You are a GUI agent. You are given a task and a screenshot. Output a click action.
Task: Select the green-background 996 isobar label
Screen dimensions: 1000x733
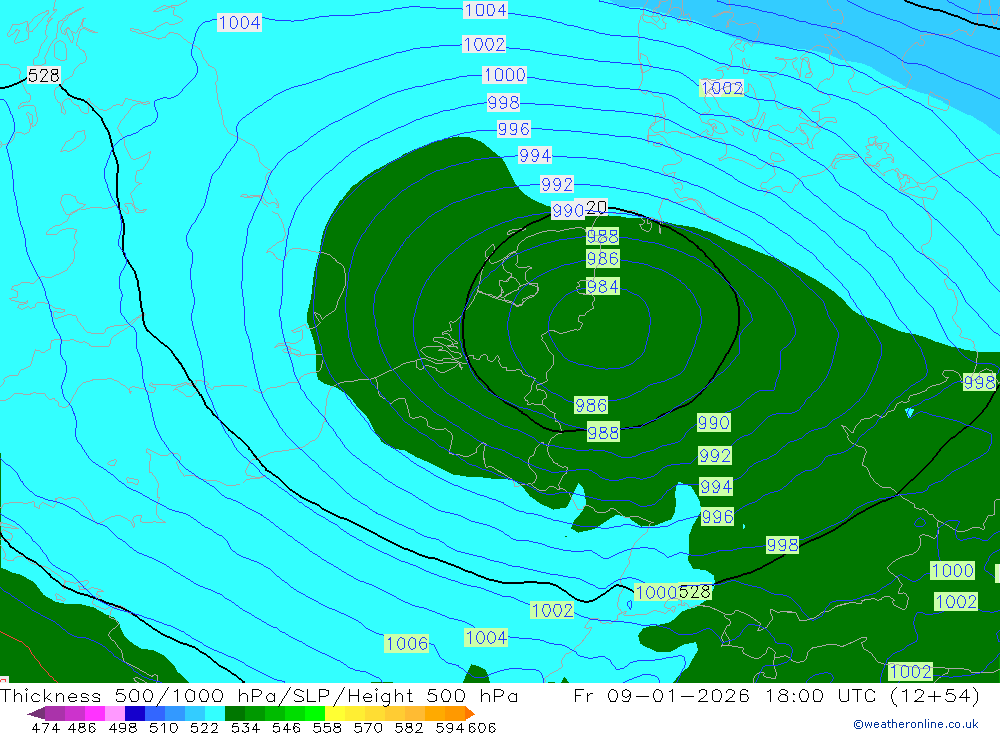tap(717, 516)
